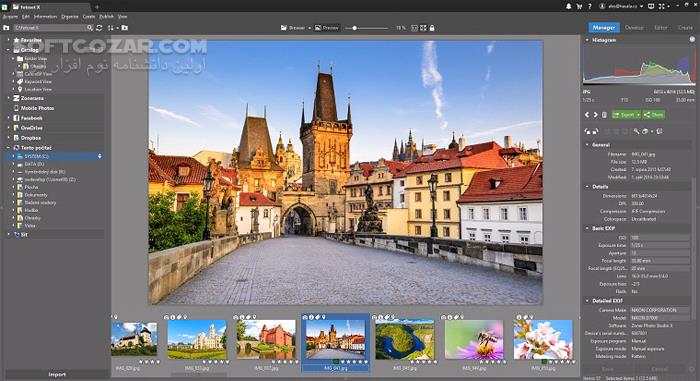The width and height of the screenshot is (700, 381).
Task: Click the search magnifier in path bar
Action: [x=90, y=28]
